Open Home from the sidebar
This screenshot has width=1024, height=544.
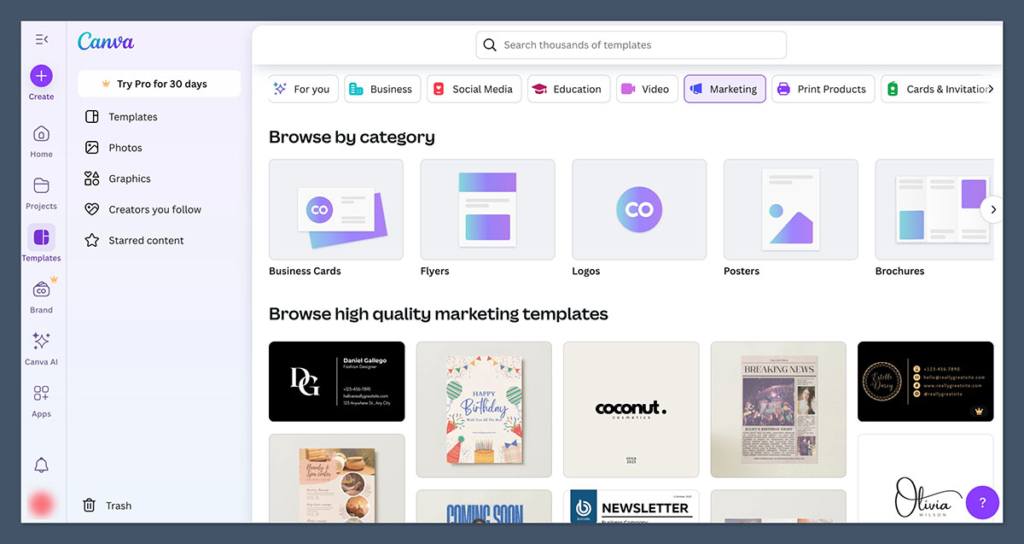41,135
